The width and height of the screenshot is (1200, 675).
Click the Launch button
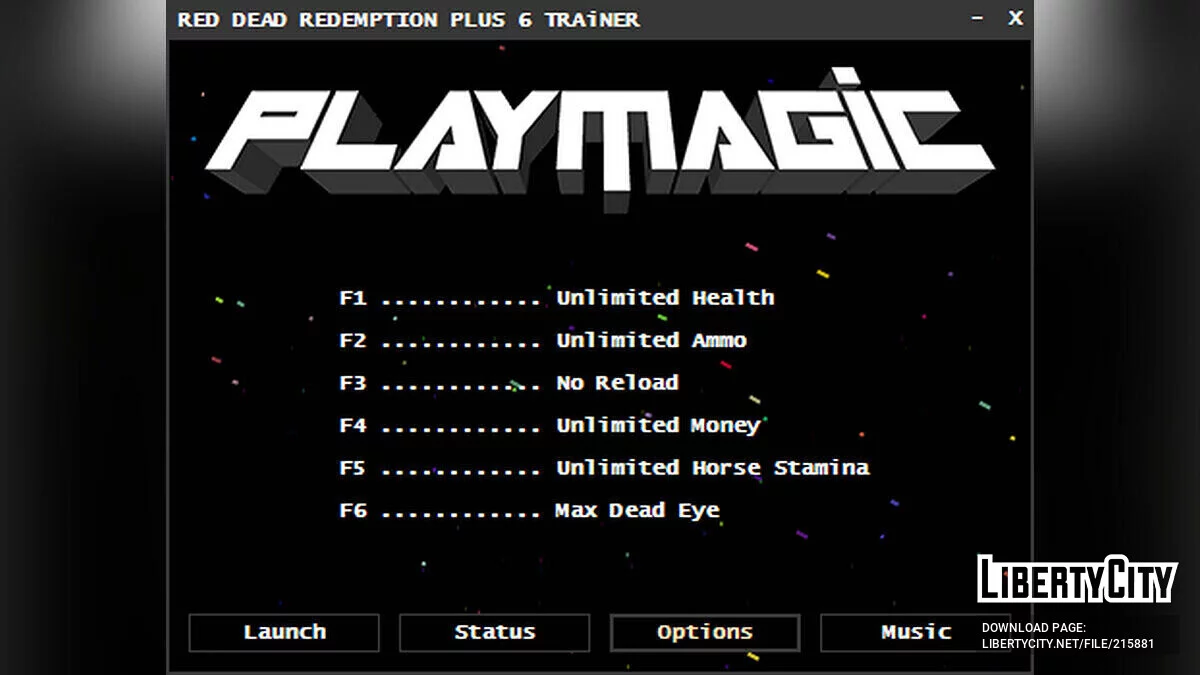284,632
